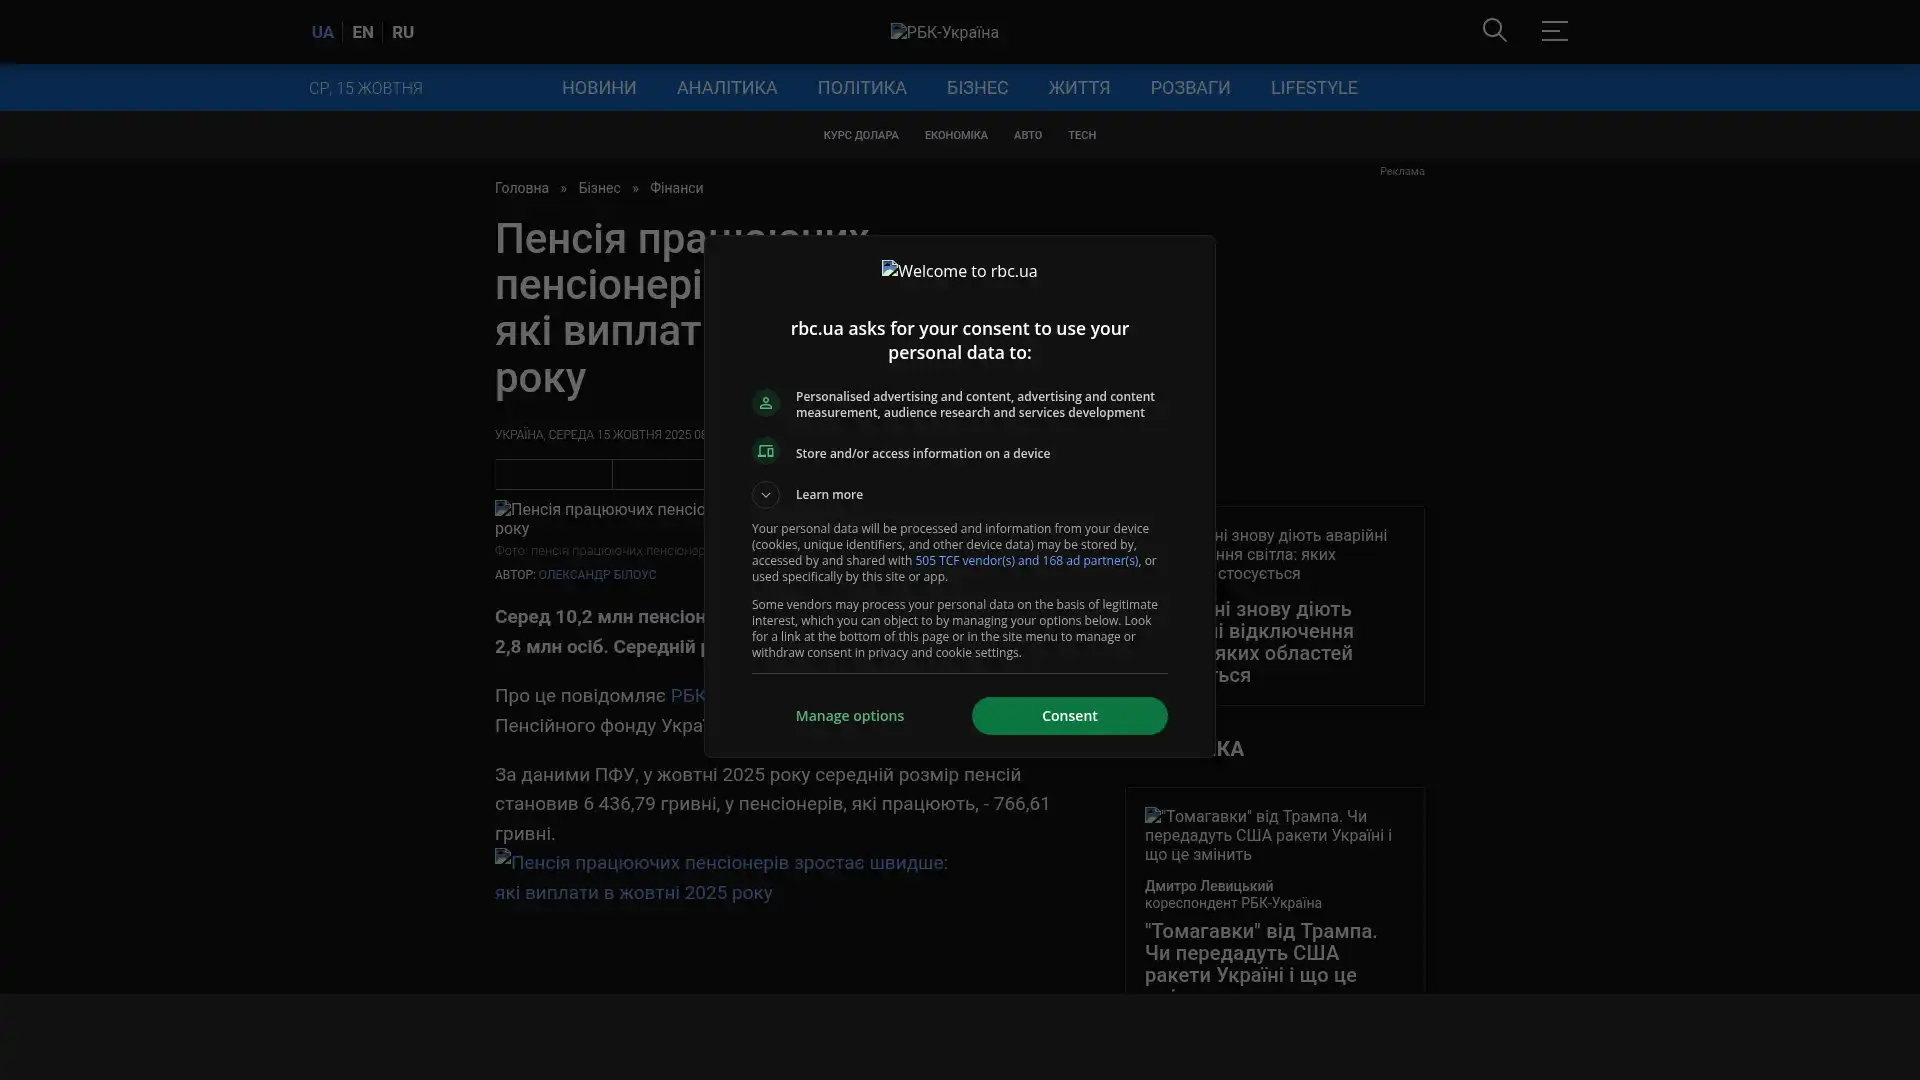Click the store information device icon

766,452
